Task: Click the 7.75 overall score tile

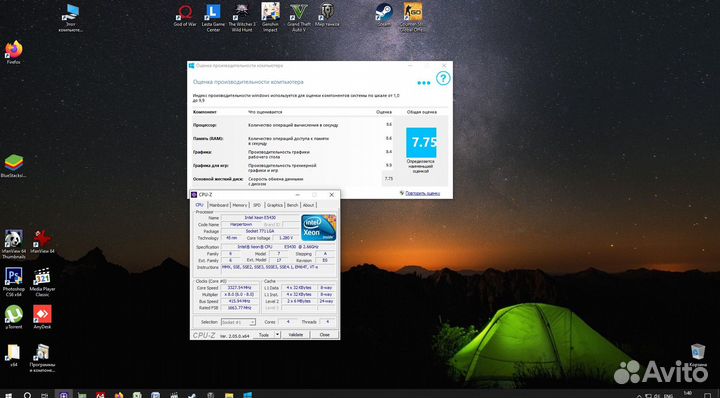Action: click(421, 142)
